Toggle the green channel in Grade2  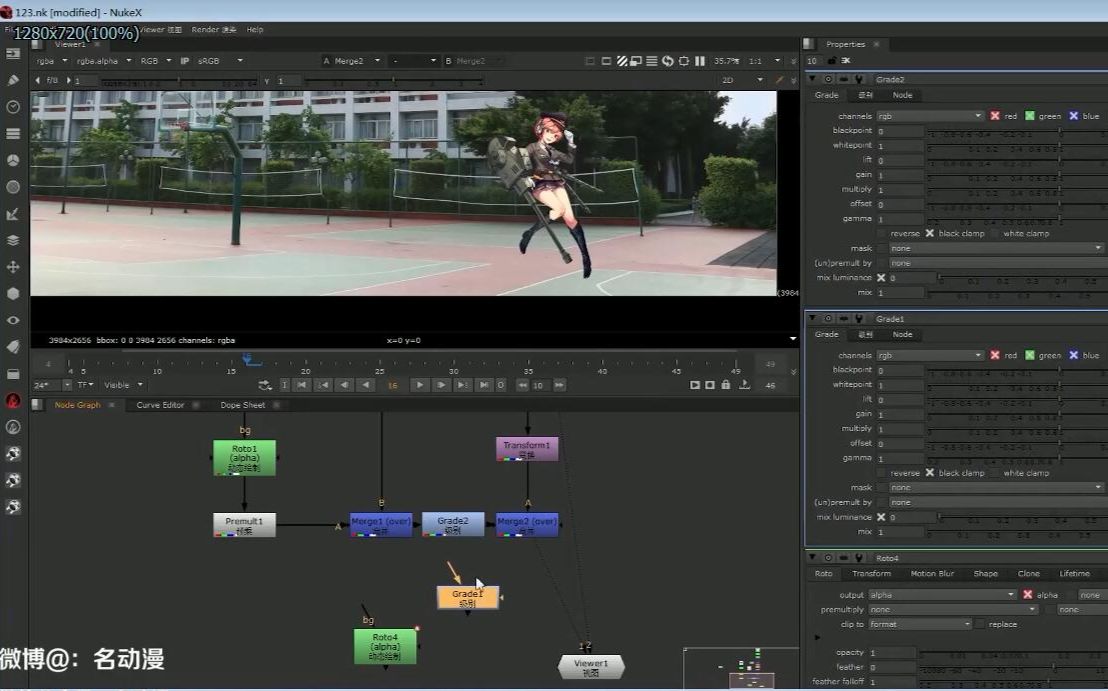point(1030,116)
